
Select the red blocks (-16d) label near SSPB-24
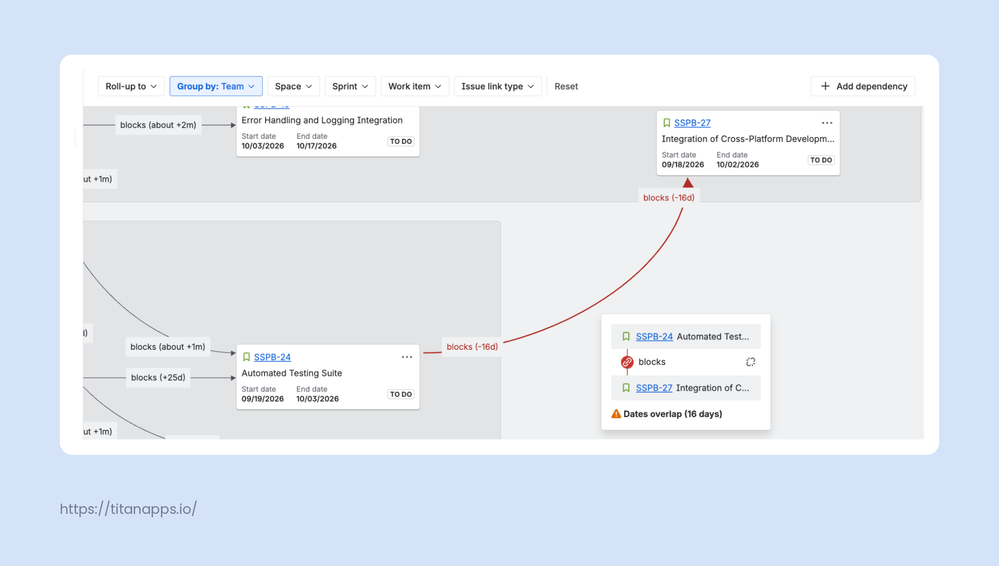tap(472, 347)
